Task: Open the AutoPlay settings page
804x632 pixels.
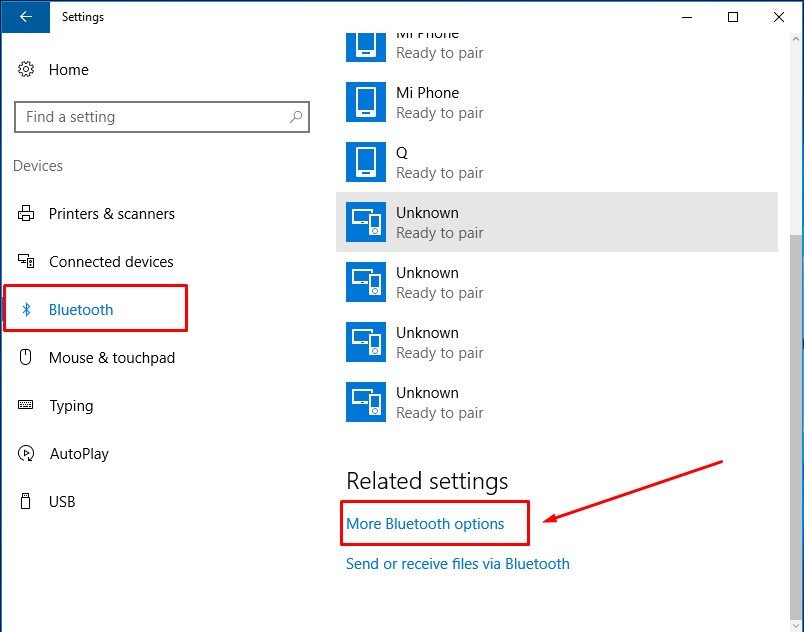Action: click(79, 454)
